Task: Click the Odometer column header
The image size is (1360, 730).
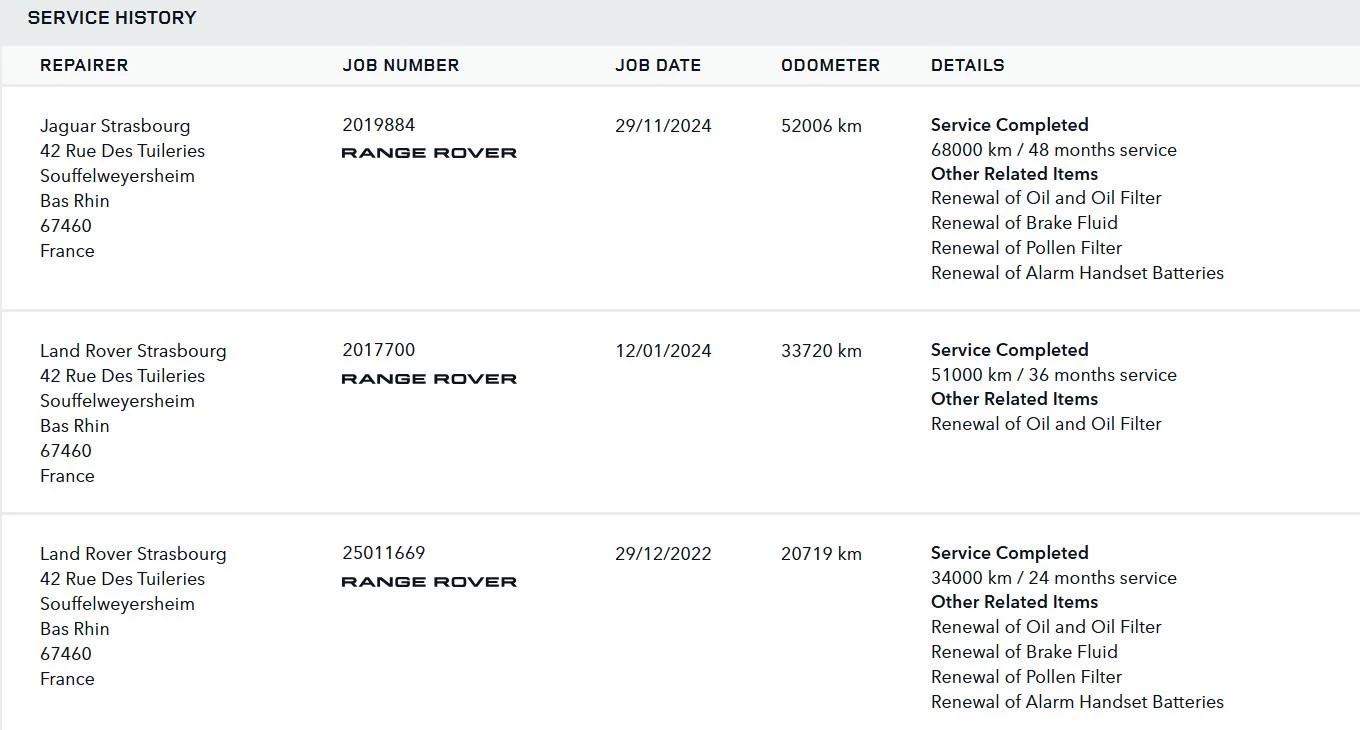Action: click(x=830, y=65)
